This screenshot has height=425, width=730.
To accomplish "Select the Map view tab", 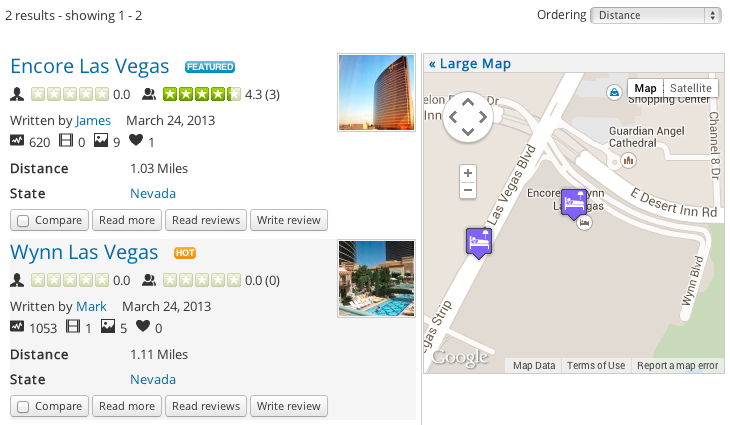I will (645, 88).
